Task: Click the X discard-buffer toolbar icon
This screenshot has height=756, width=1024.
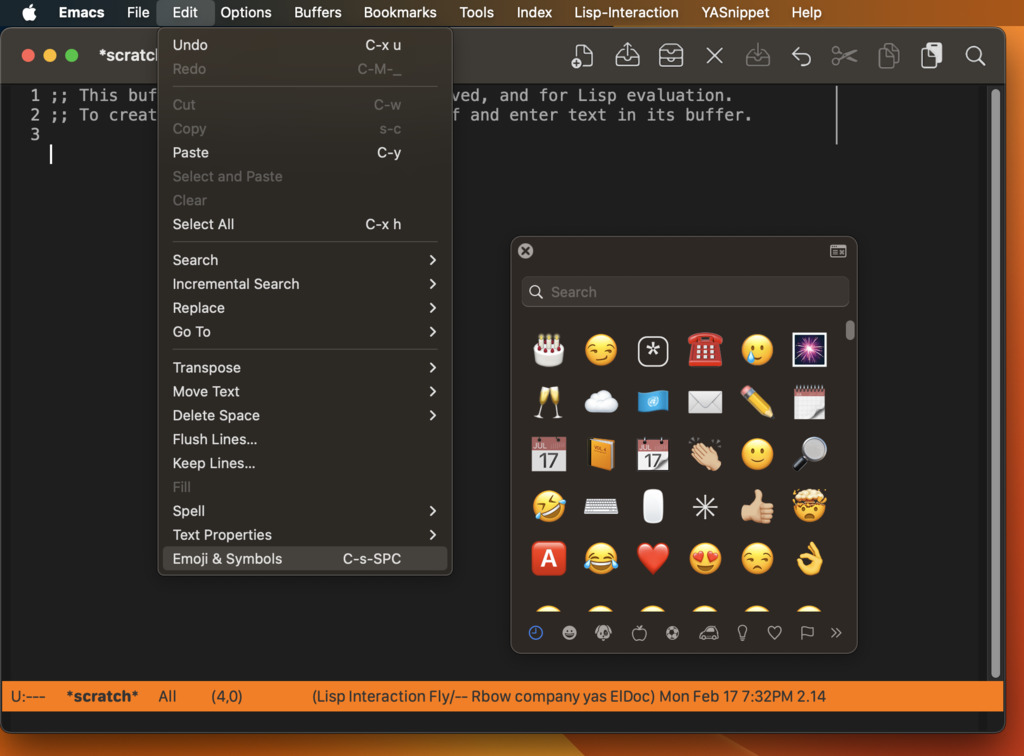Action: (x=714, y=56)
